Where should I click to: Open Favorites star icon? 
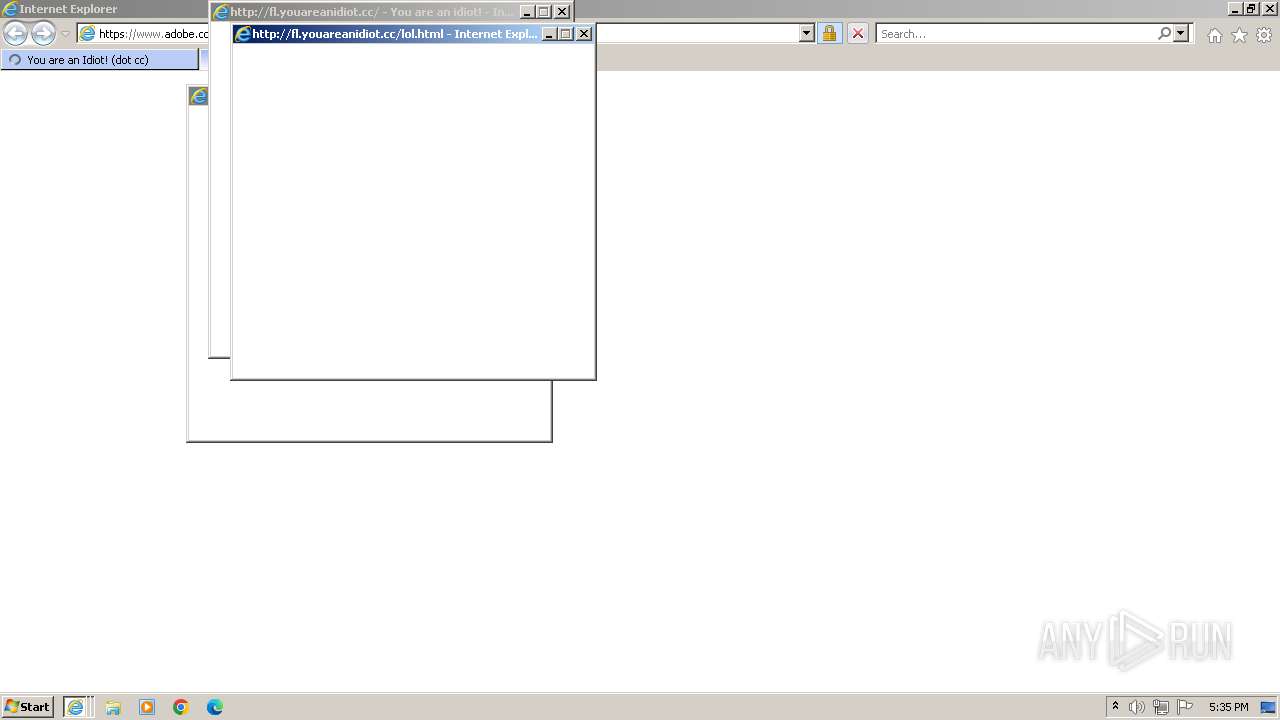[x=1239, y=35]
